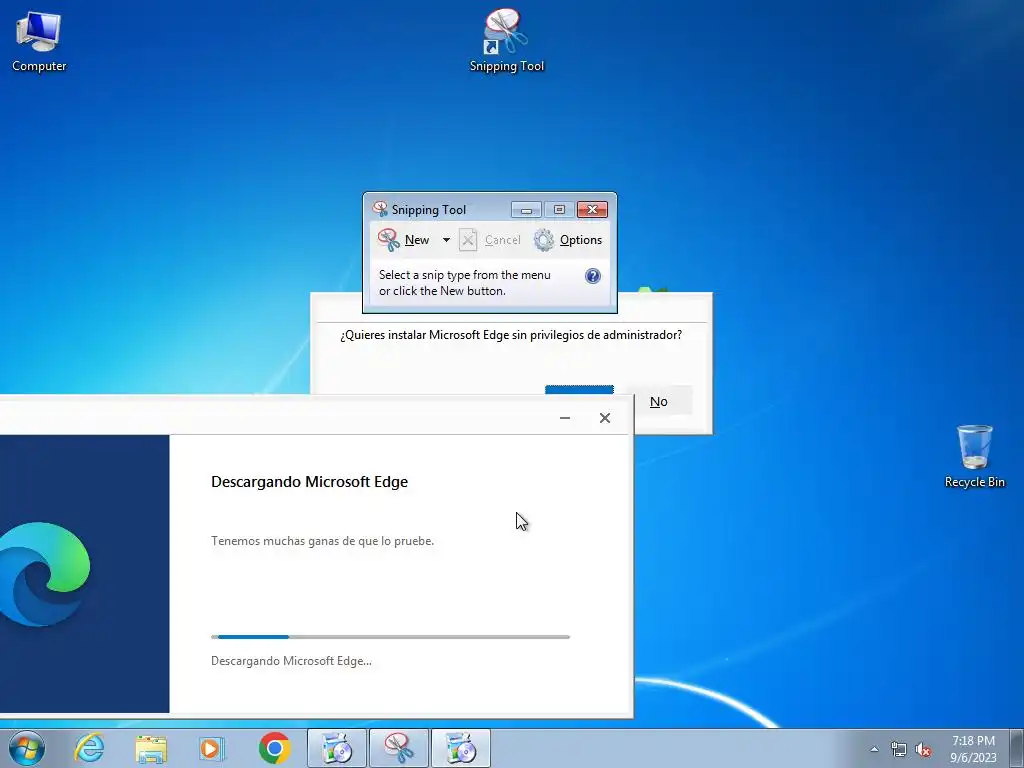This screenshot has width=1024, height=768.
Task: Minimize the Snipping Tool window
Action: pos(526,210)
